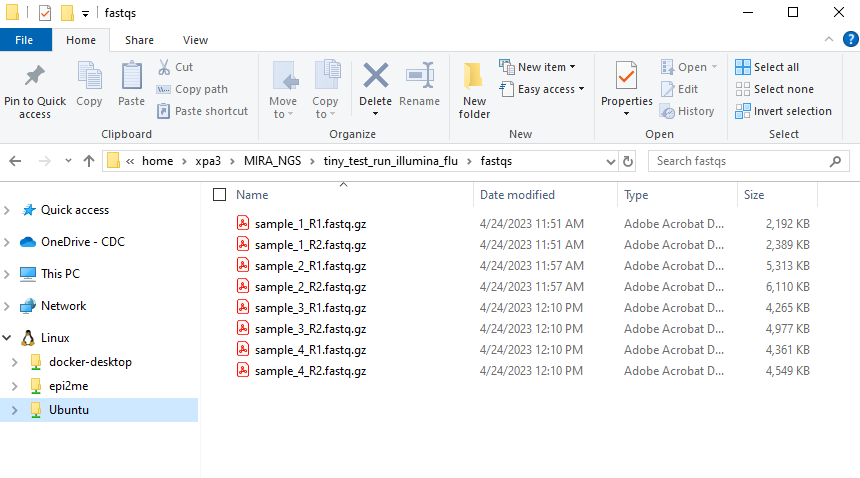Click Select all
The image size is (860, 478).
pyautogui.click(x=767, y=67)
